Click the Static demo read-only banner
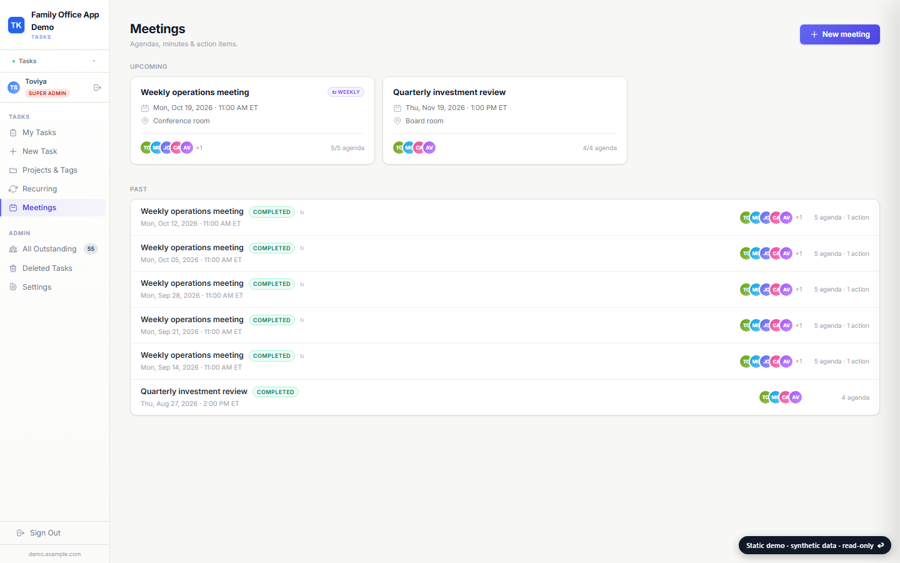900x563 pixels. pyautogui.click(x=814, y=545)
